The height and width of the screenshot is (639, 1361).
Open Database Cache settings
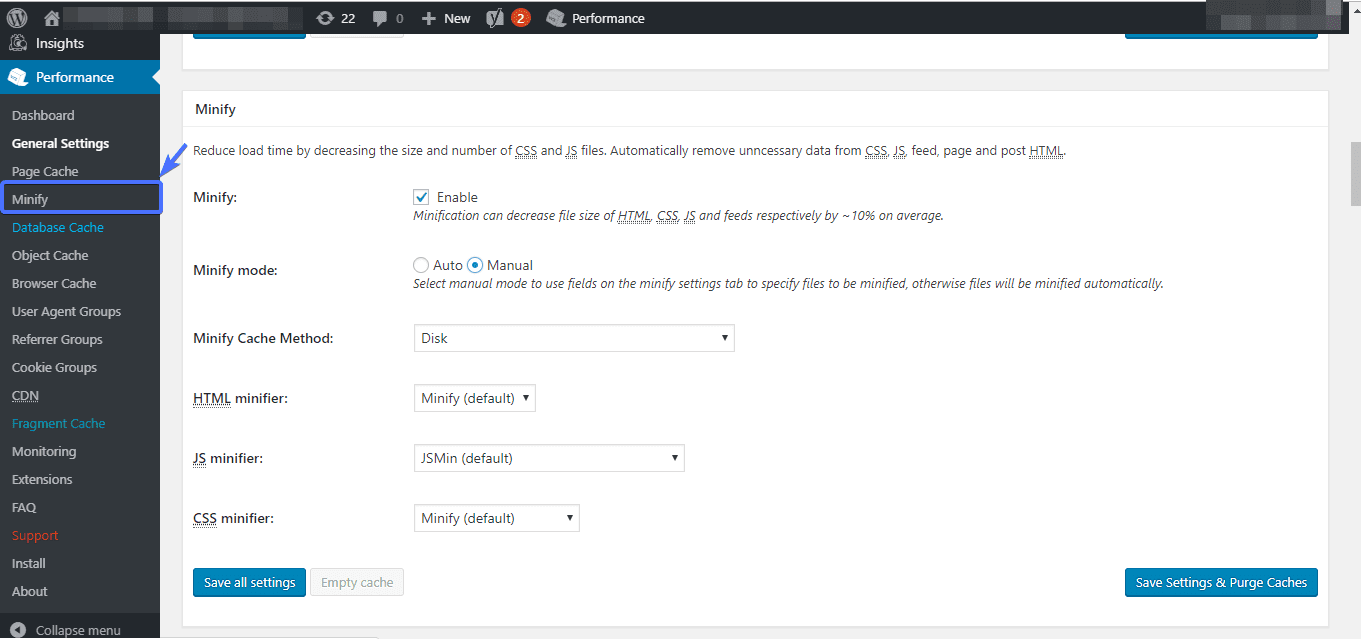point(58,227)
